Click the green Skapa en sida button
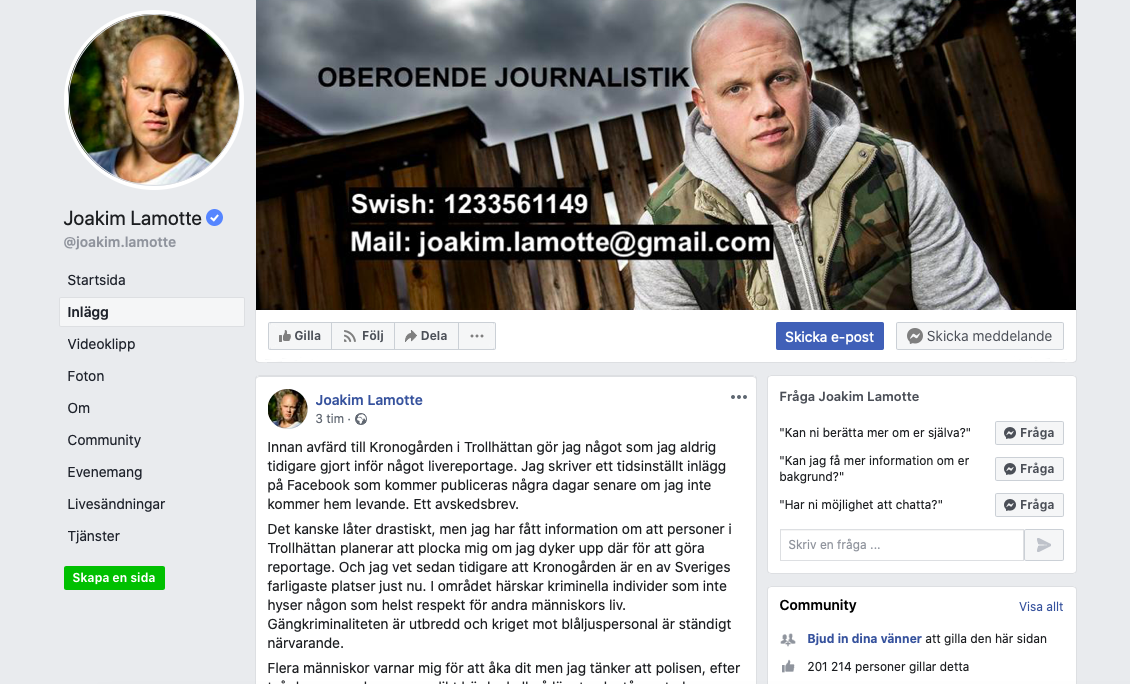 115,578
